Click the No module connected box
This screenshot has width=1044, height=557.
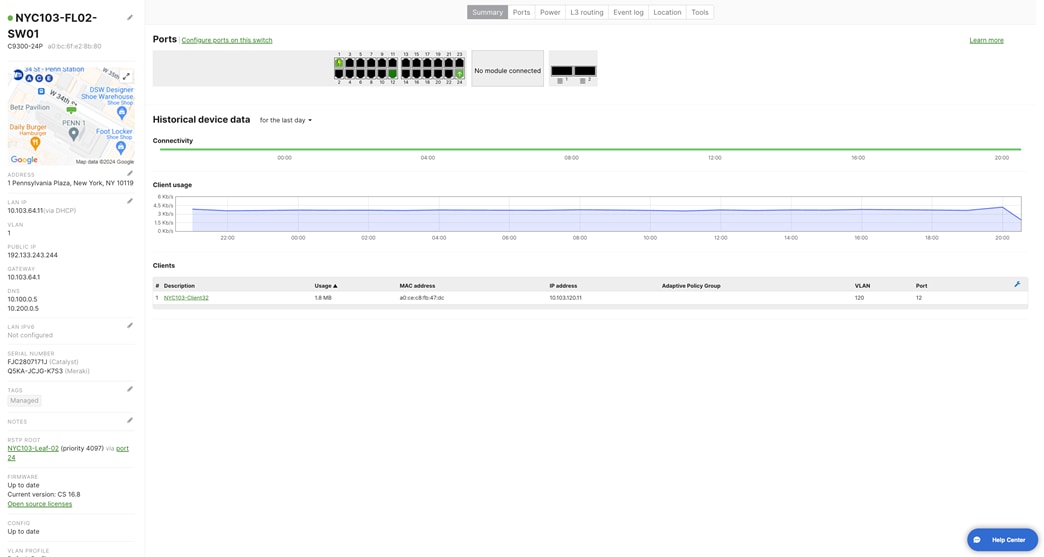(x=507, y=69)
